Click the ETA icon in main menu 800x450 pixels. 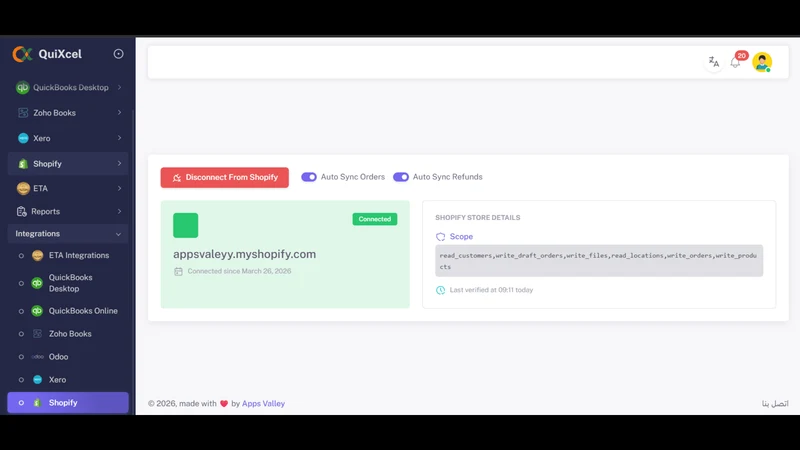23,188
